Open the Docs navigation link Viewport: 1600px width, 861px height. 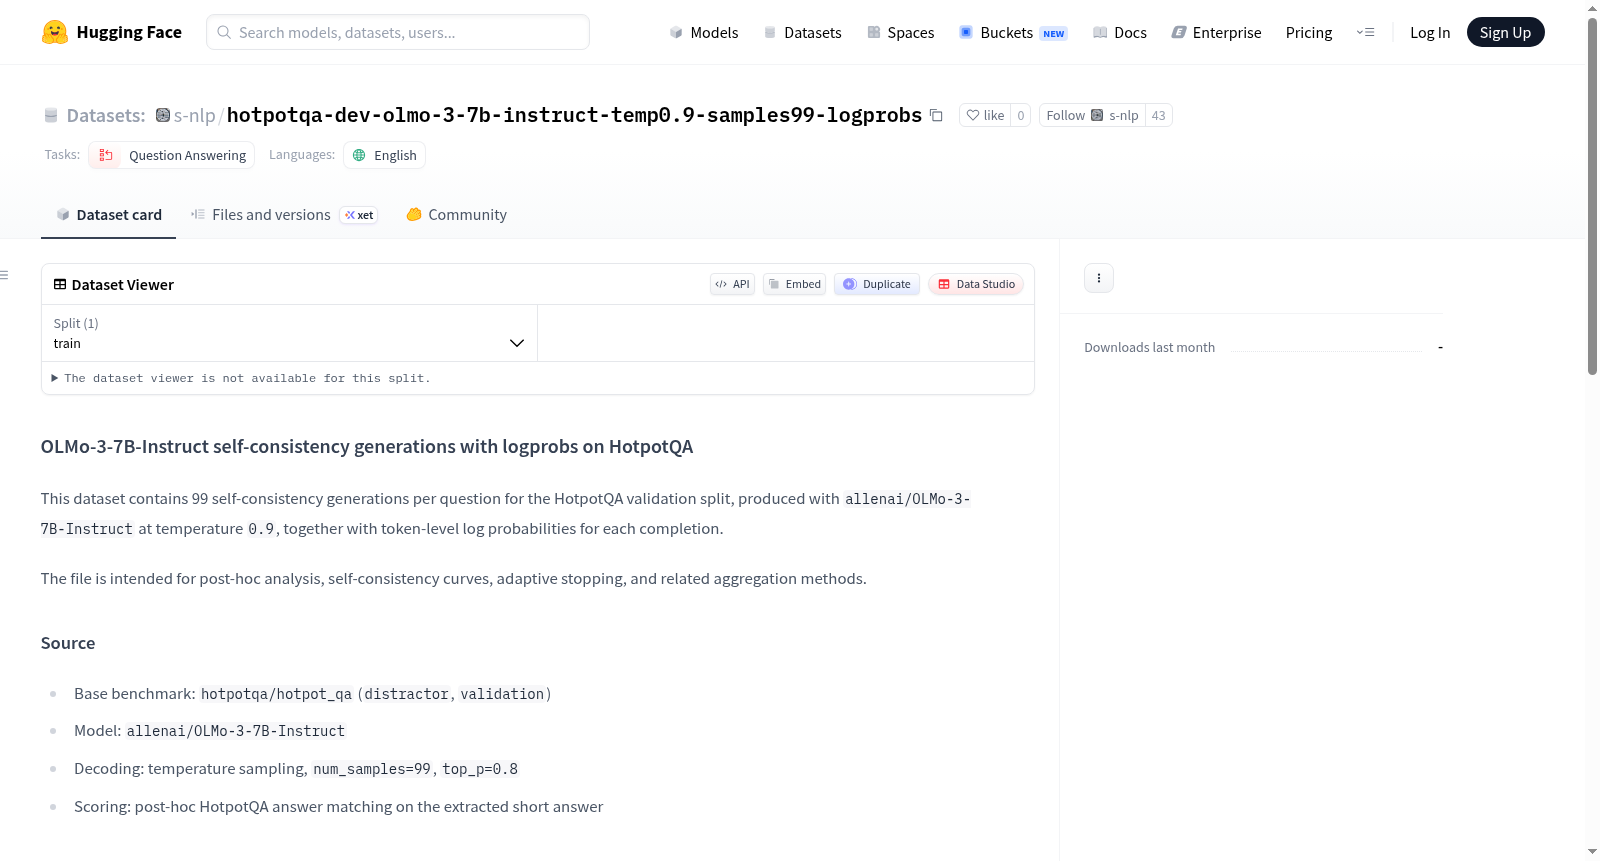click(x=1119, y=32)
